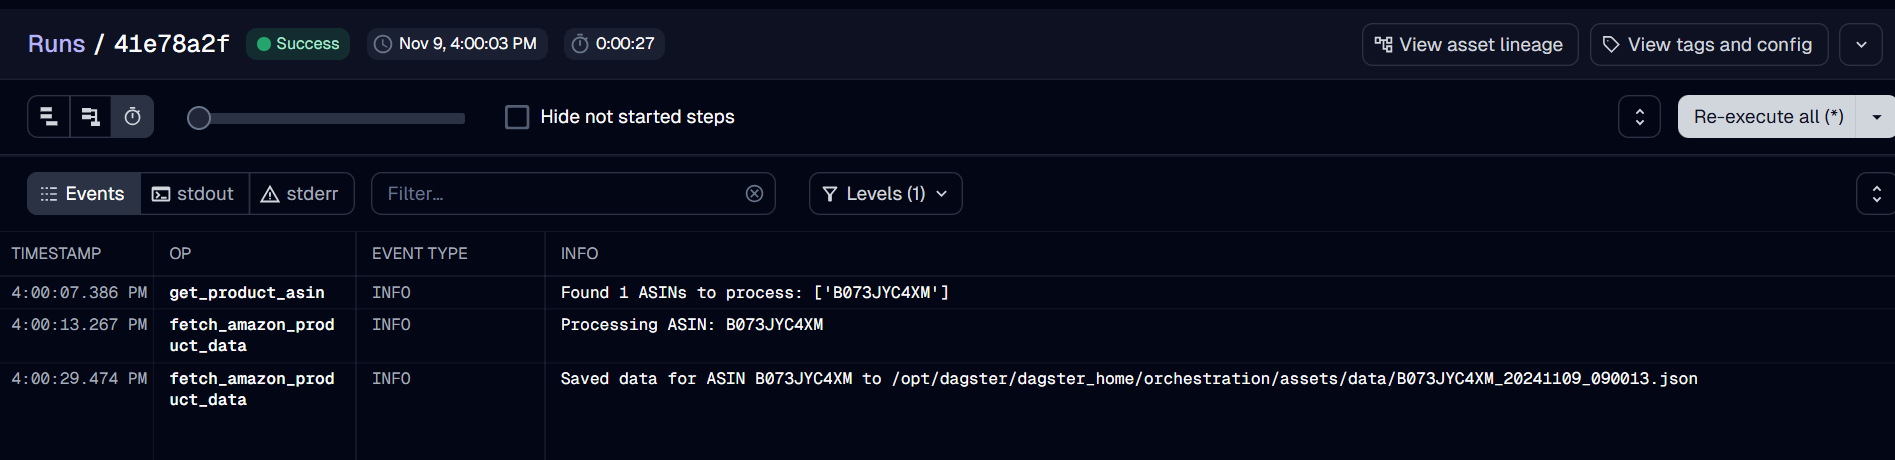Click the clock icon beside the run date
This screenshot has width=1895, height=460.
click(x=383, y=44)
